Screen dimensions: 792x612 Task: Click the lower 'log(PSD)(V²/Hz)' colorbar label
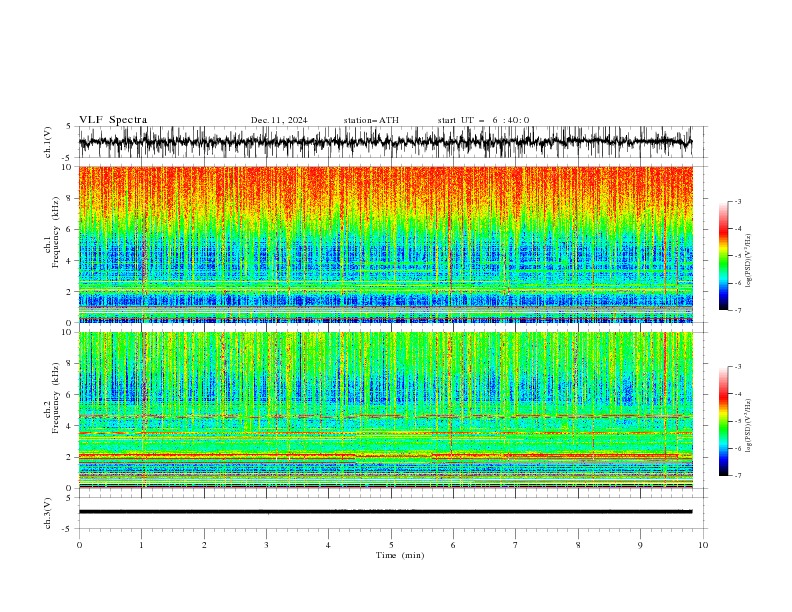(749, 426)
